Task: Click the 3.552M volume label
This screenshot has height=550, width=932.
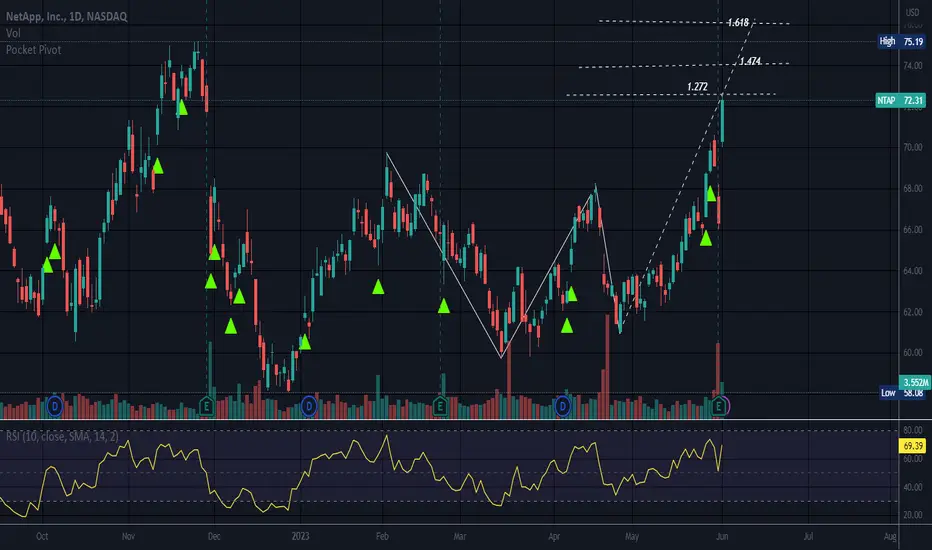Action: (914, 382)
